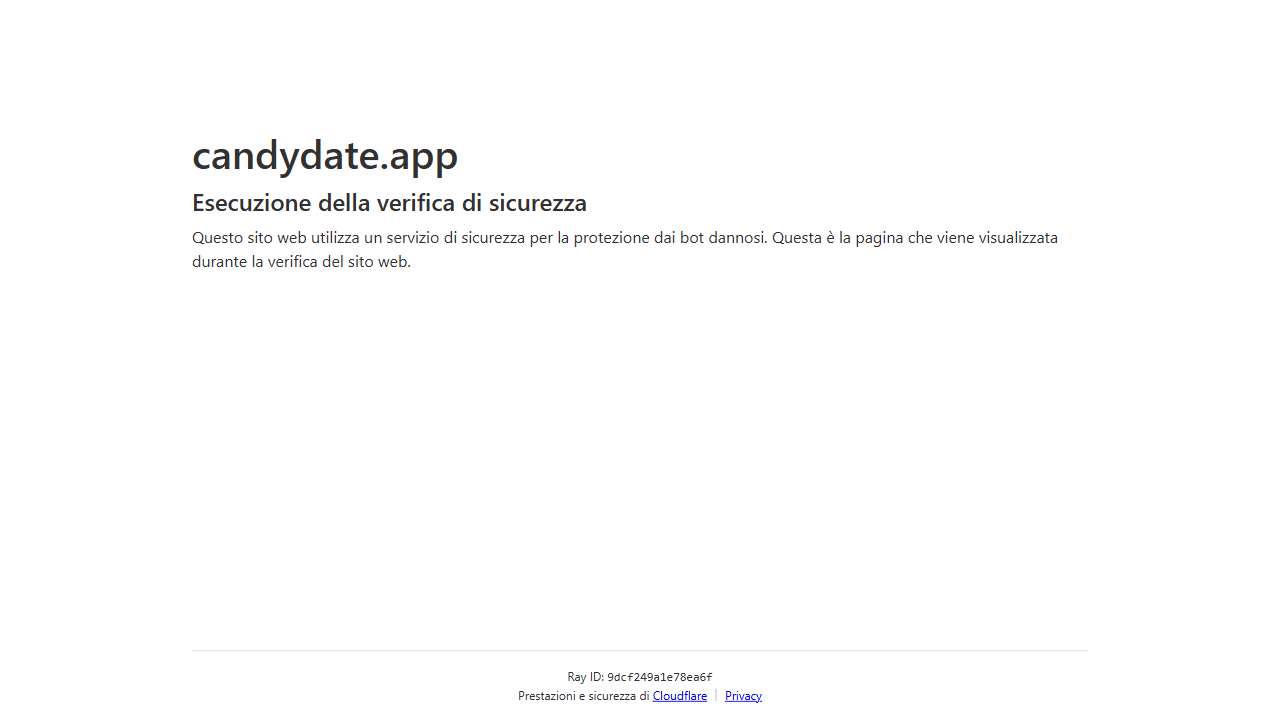
Task: Click the 'Esecuzione della verifica di sicurezza' subheading
Action: click(x=389, y=203)
